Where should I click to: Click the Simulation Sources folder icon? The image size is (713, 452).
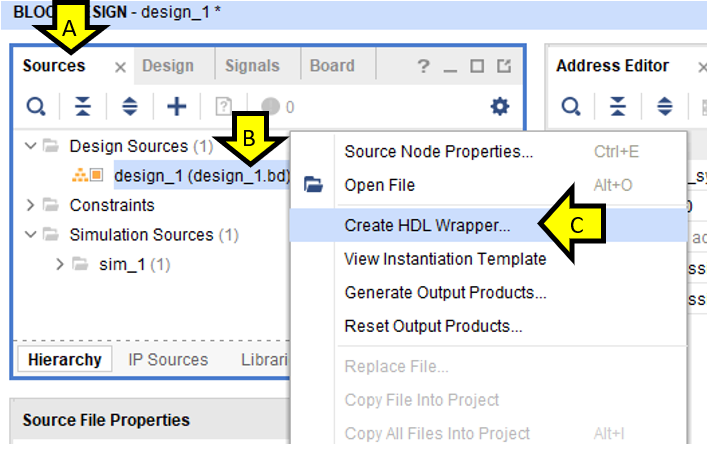pyautogui.click(x=50, y=235)
